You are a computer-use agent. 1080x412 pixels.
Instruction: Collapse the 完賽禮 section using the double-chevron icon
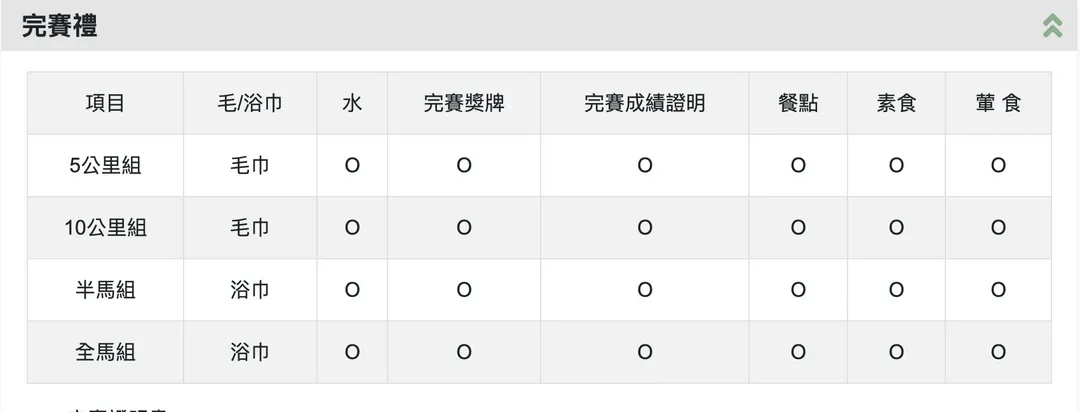point(1051,26)
